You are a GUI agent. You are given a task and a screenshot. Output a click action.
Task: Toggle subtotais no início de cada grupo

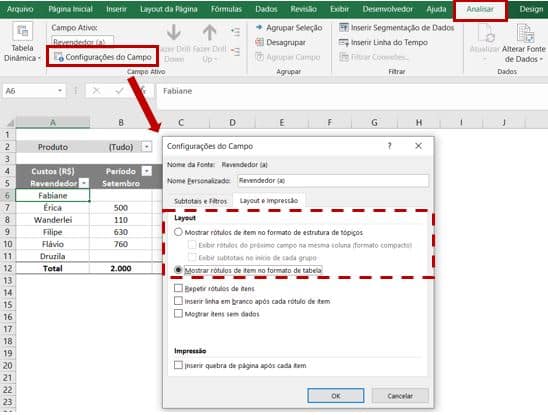pyautogui.click(x=192, y=258)
